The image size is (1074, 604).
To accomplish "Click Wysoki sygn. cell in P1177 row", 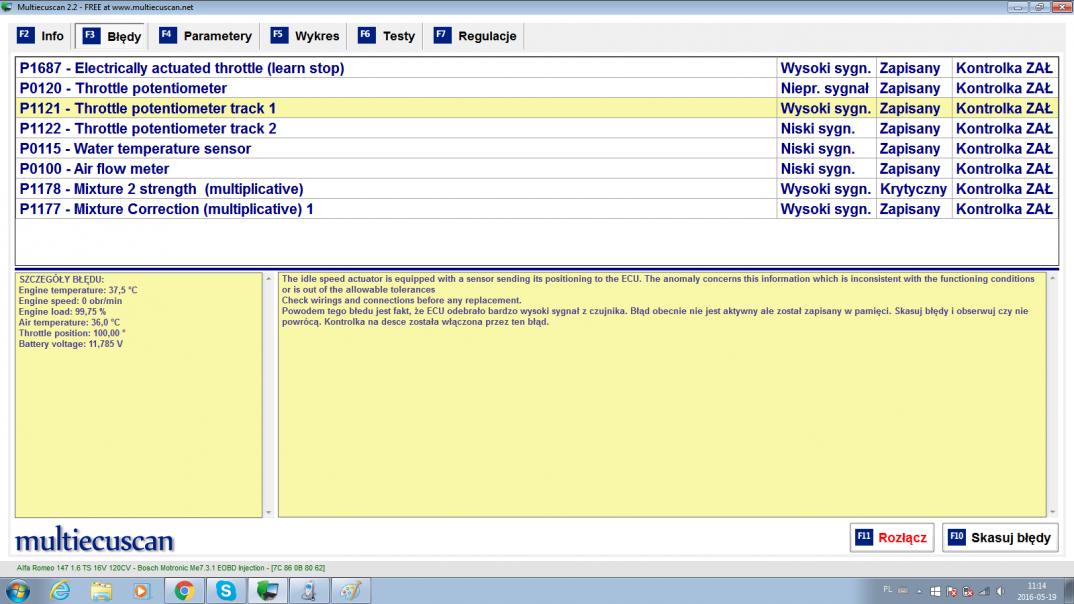I will 825,209.
